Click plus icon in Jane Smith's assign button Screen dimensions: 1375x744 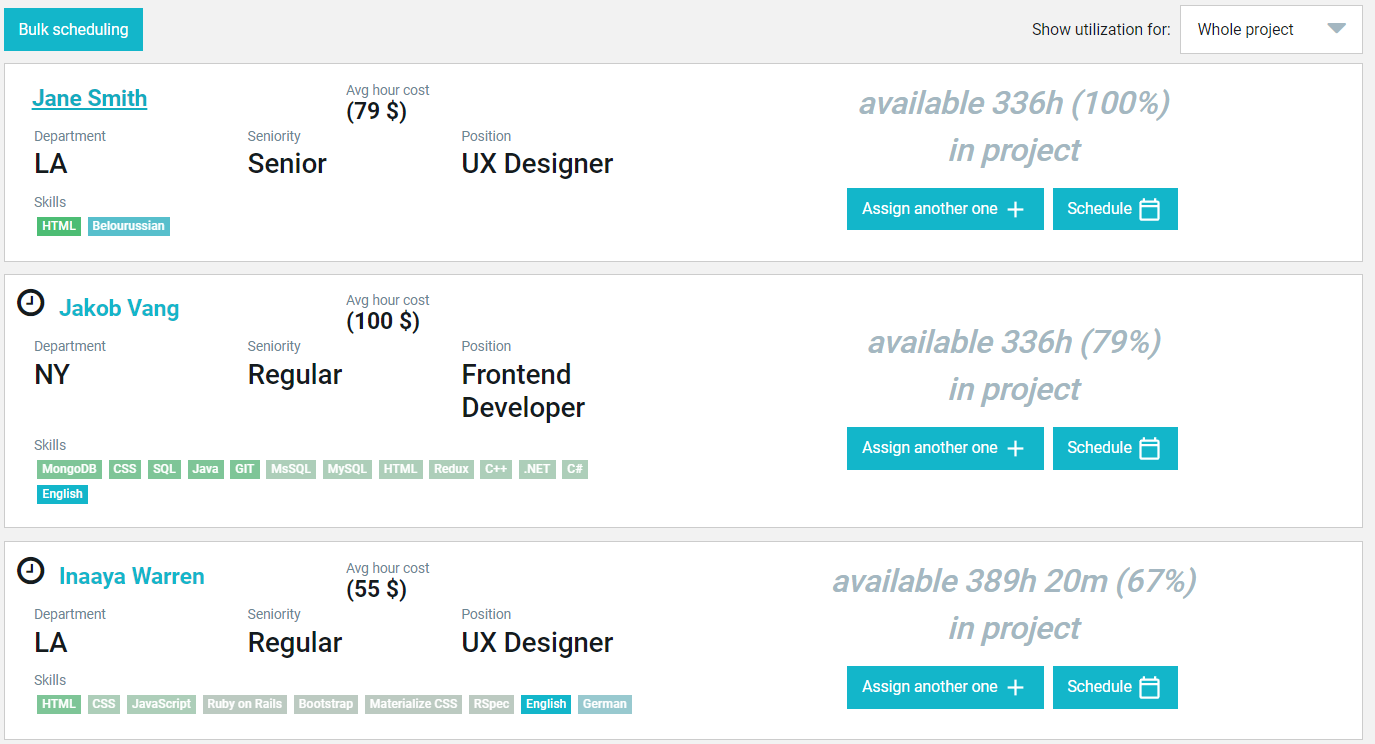tap(1015, 210)
